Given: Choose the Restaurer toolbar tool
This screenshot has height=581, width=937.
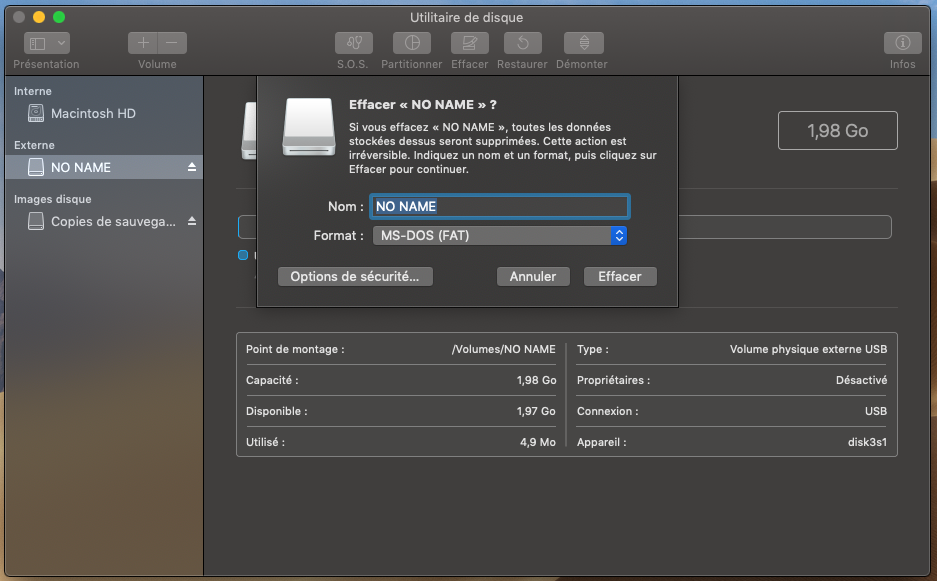Looking at the screenshot, I should pos(523,43).
